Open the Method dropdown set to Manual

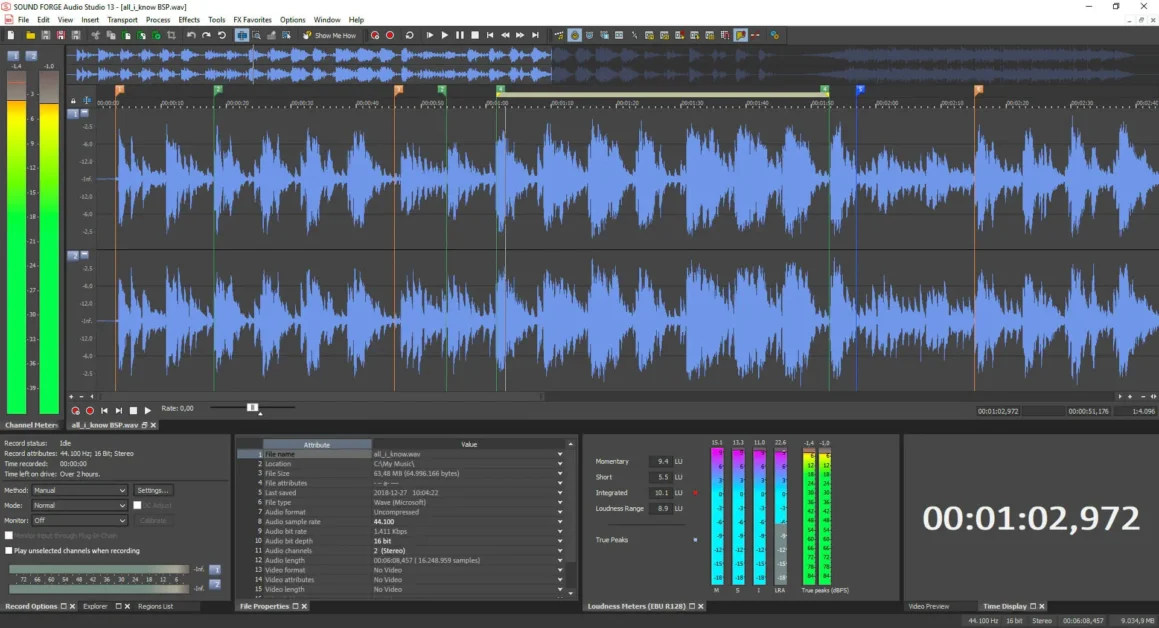80,491
